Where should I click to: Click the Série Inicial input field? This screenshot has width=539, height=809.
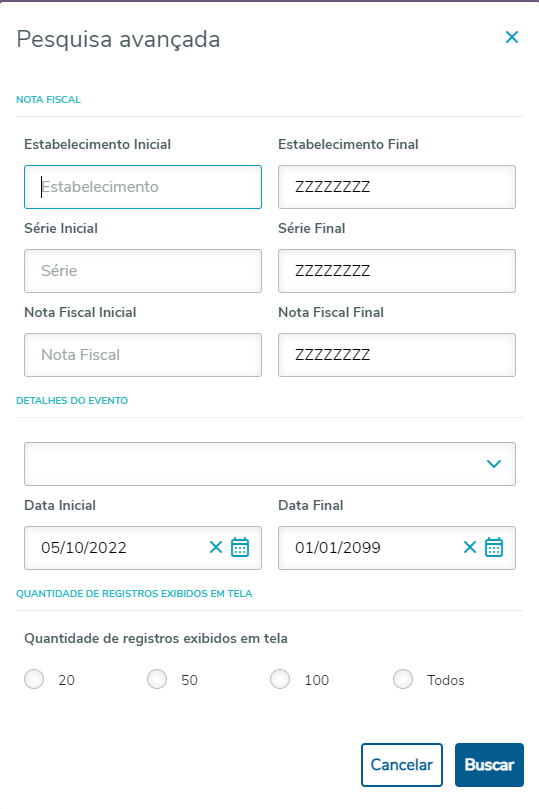143,271
